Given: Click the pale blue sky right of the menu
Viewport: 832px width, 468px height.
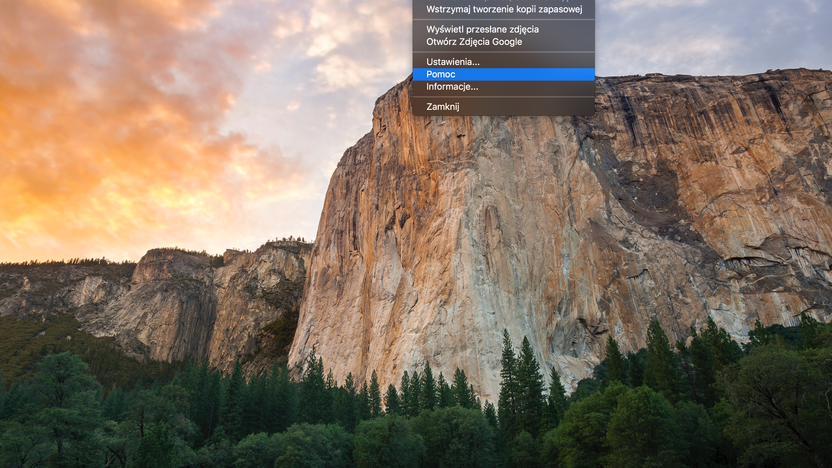Looking at the screenshot, I should pos(711,37).
